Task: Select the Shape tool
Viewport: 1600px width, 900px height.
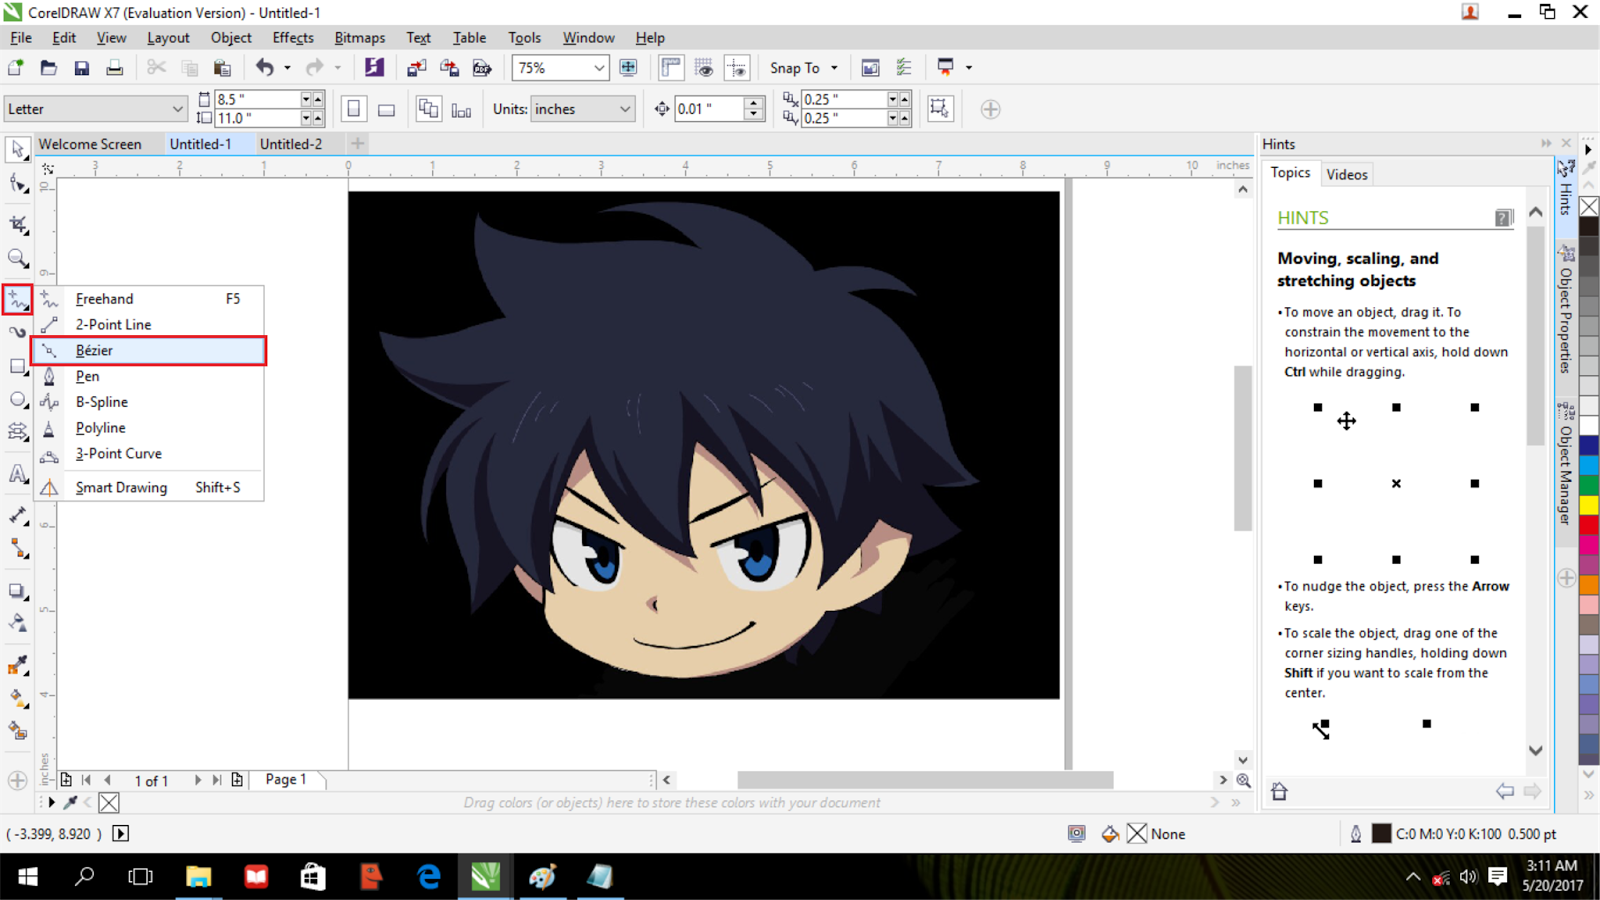Action: click(16, 184)
